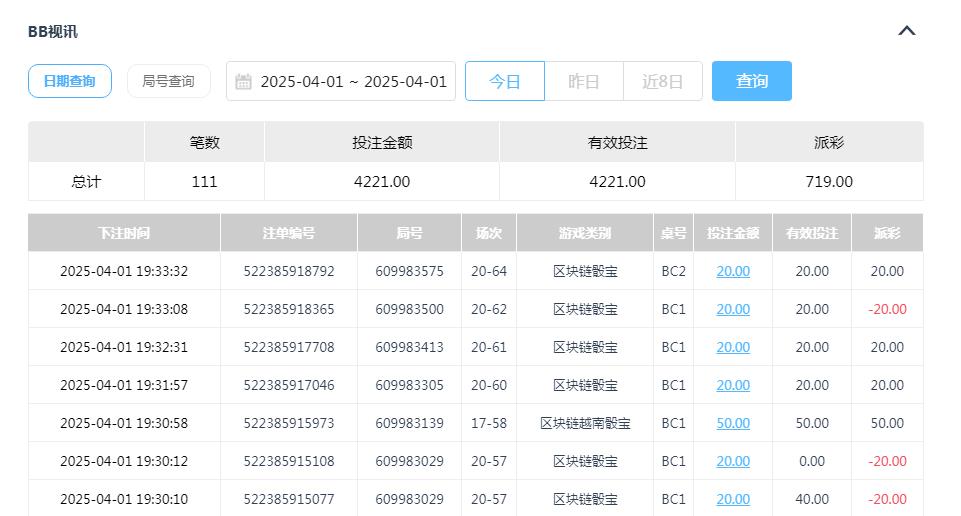Select the 今日 date tab

pos(505,81)
